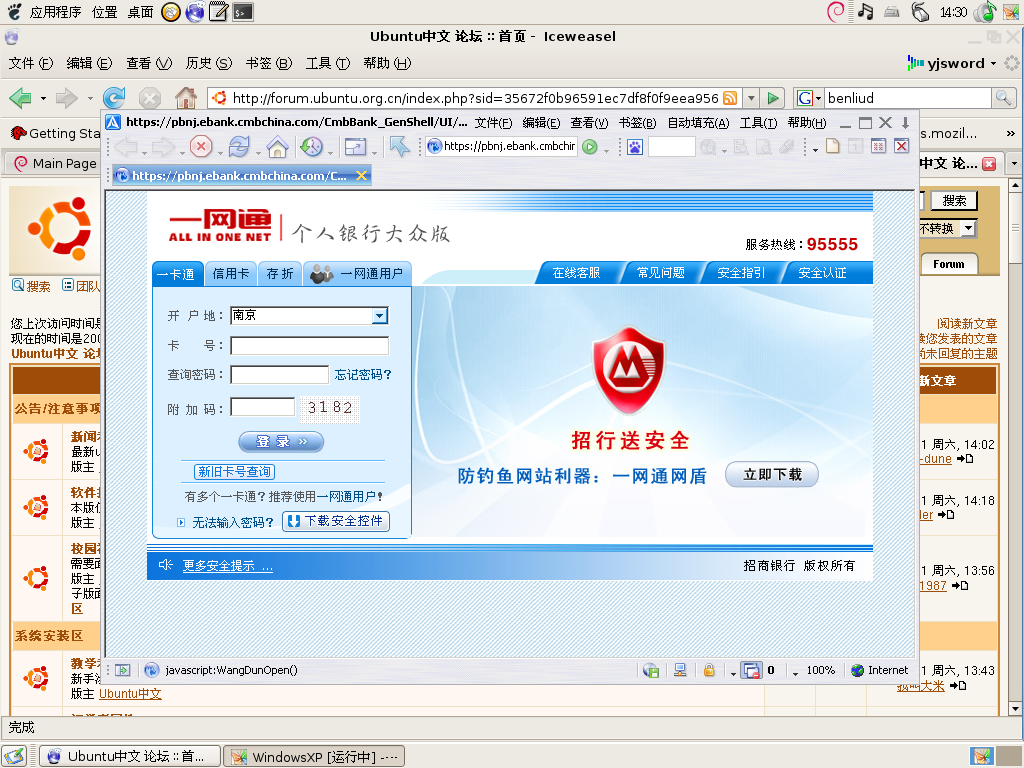The width and height of the screenshot is (1024, 768).
Task: Click the 立即下载 button
Action: click(x=772, y=475)
